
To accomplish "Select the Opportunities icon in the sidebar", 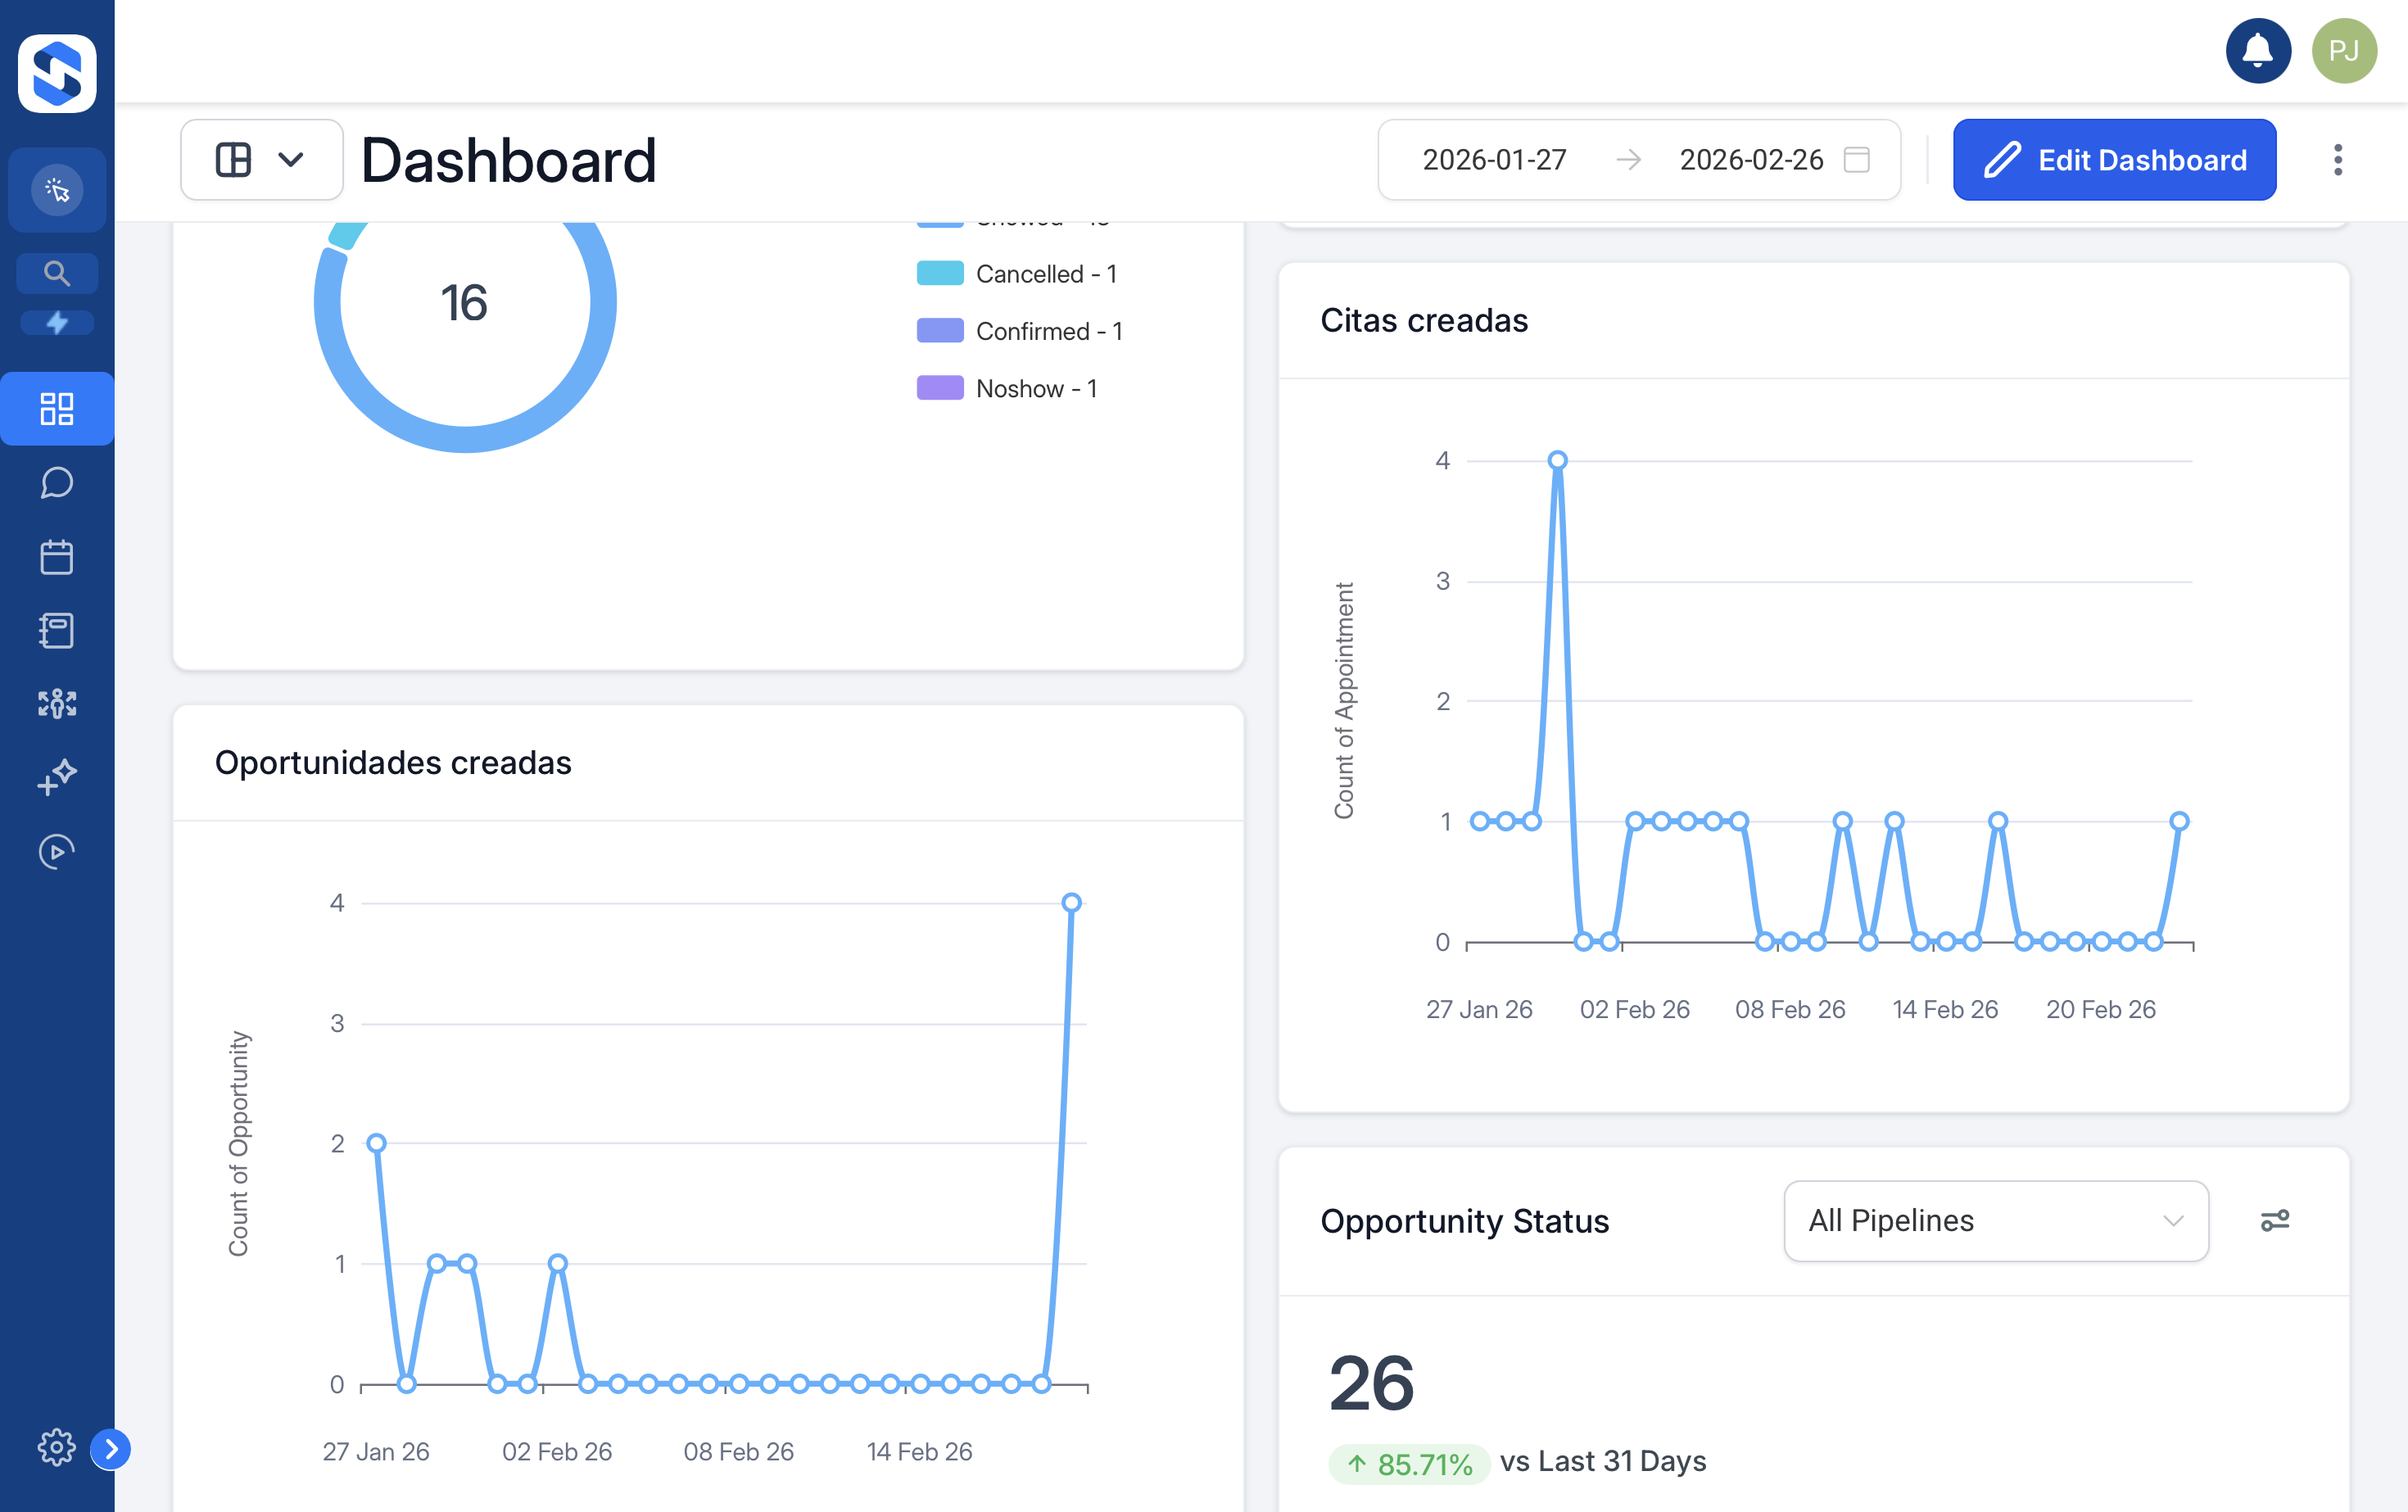I will click(57, 704).
